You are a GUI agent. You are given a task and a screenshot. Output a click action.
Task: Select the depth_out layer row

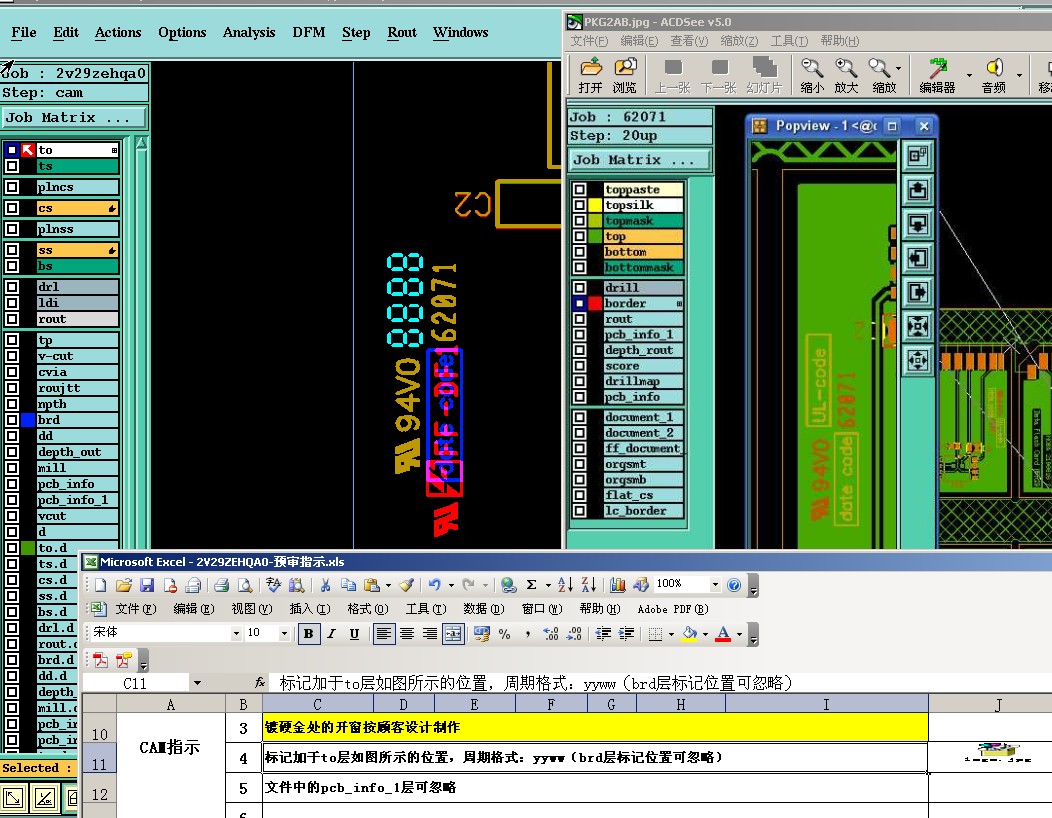tap(78, 452)
